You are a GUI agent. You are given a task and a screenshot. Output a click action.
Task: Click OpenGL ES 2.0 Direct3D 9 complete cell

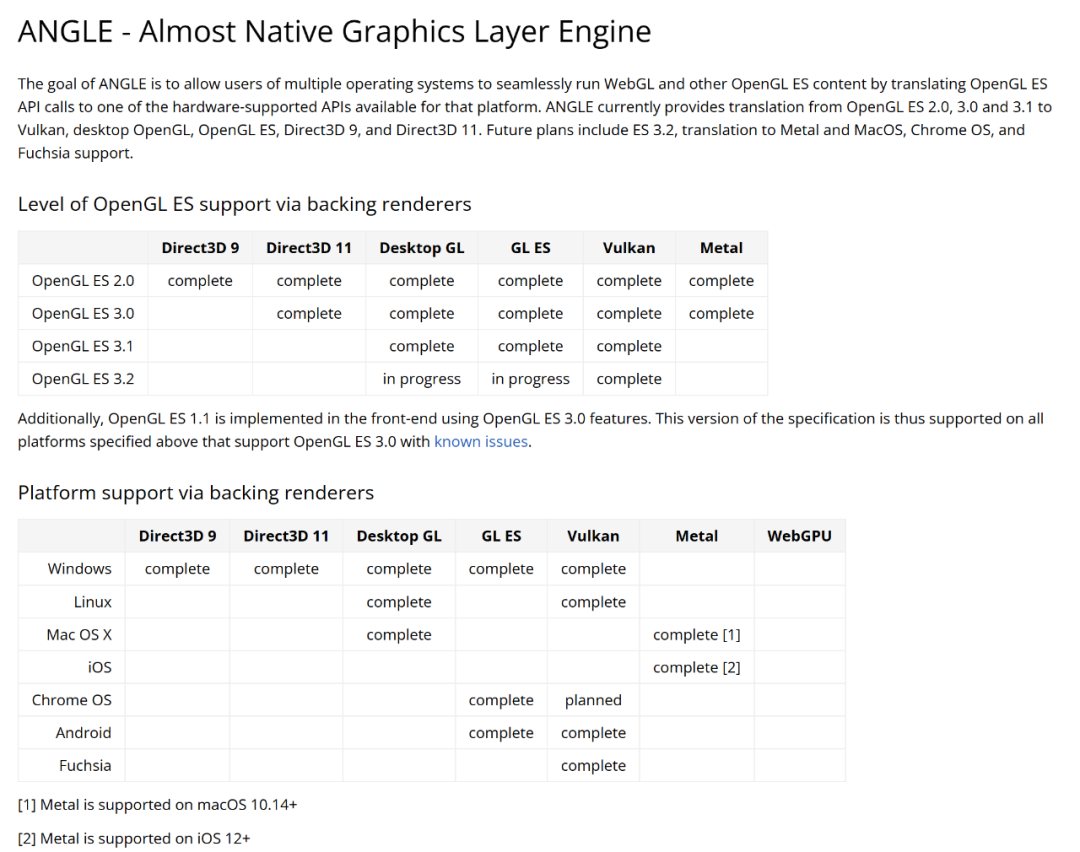pos(200,281)
